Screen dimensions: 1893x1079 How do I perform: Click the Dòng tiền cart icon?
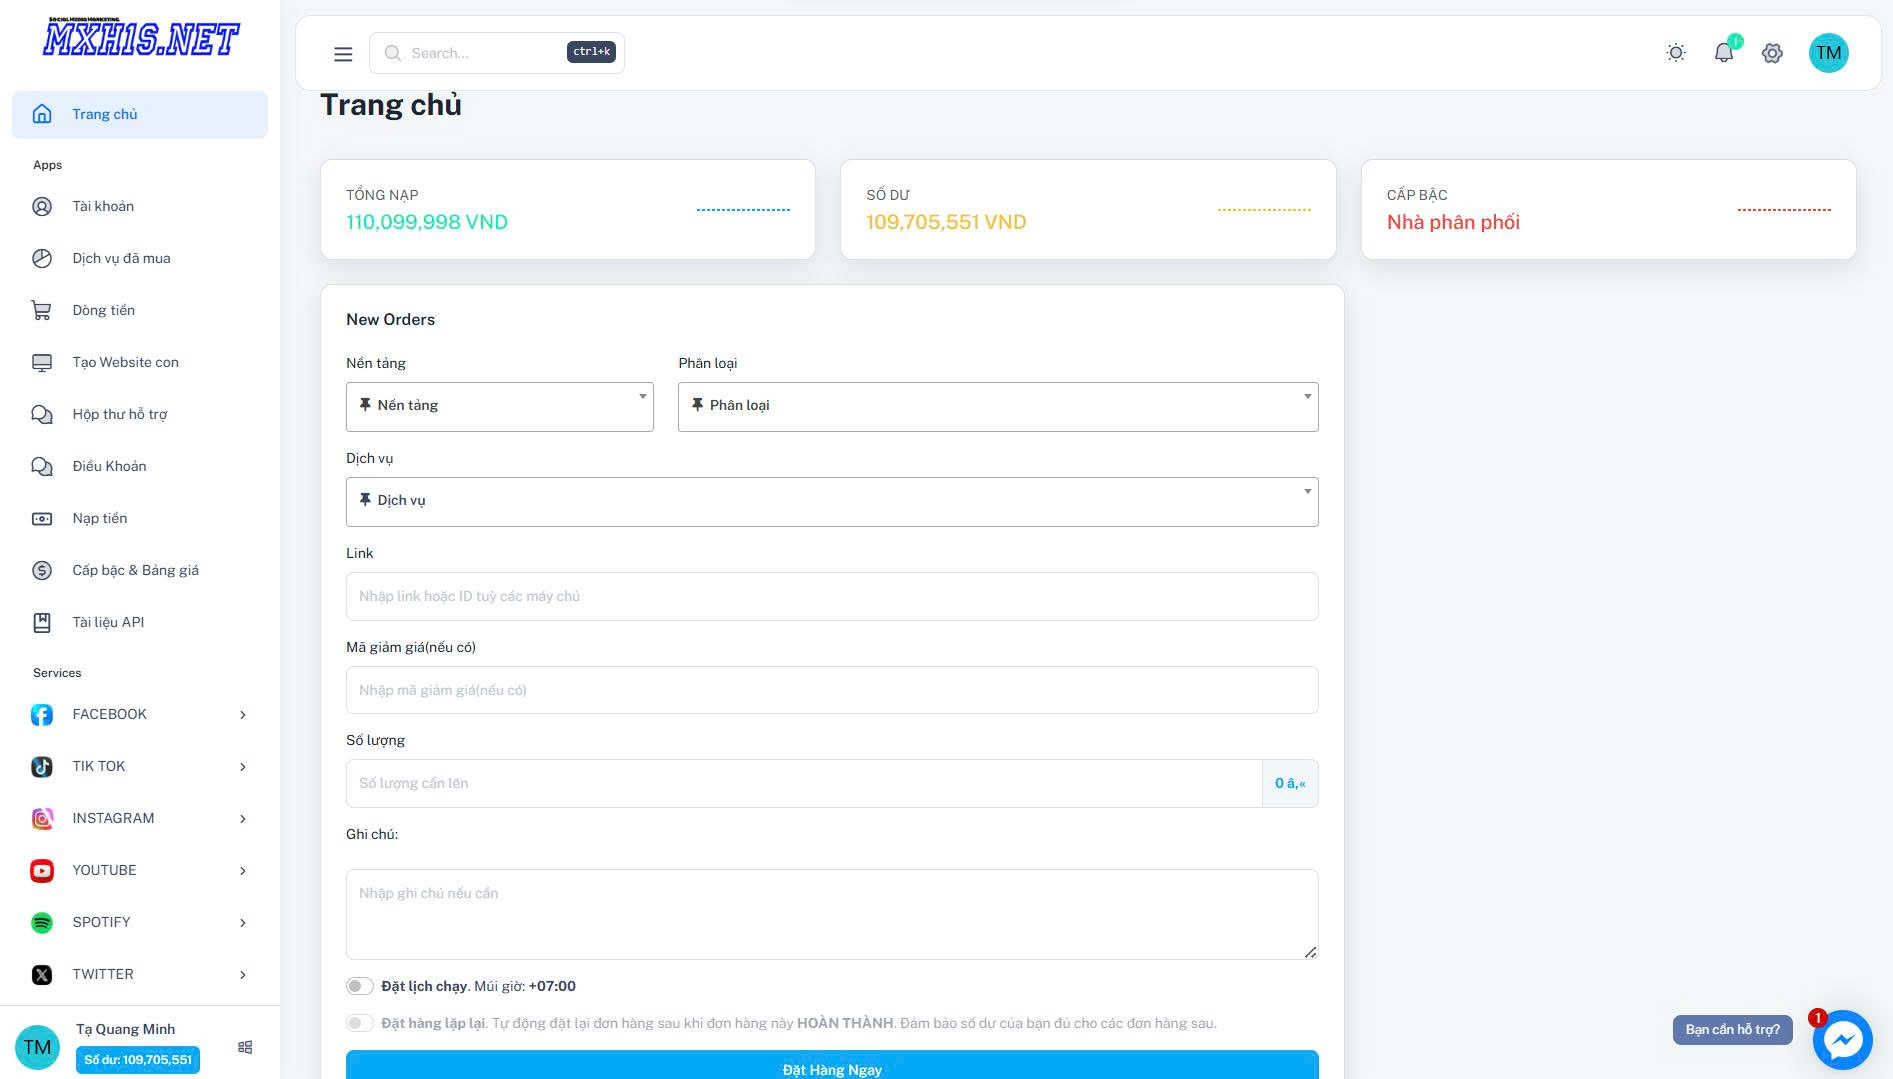click(42, 310)
